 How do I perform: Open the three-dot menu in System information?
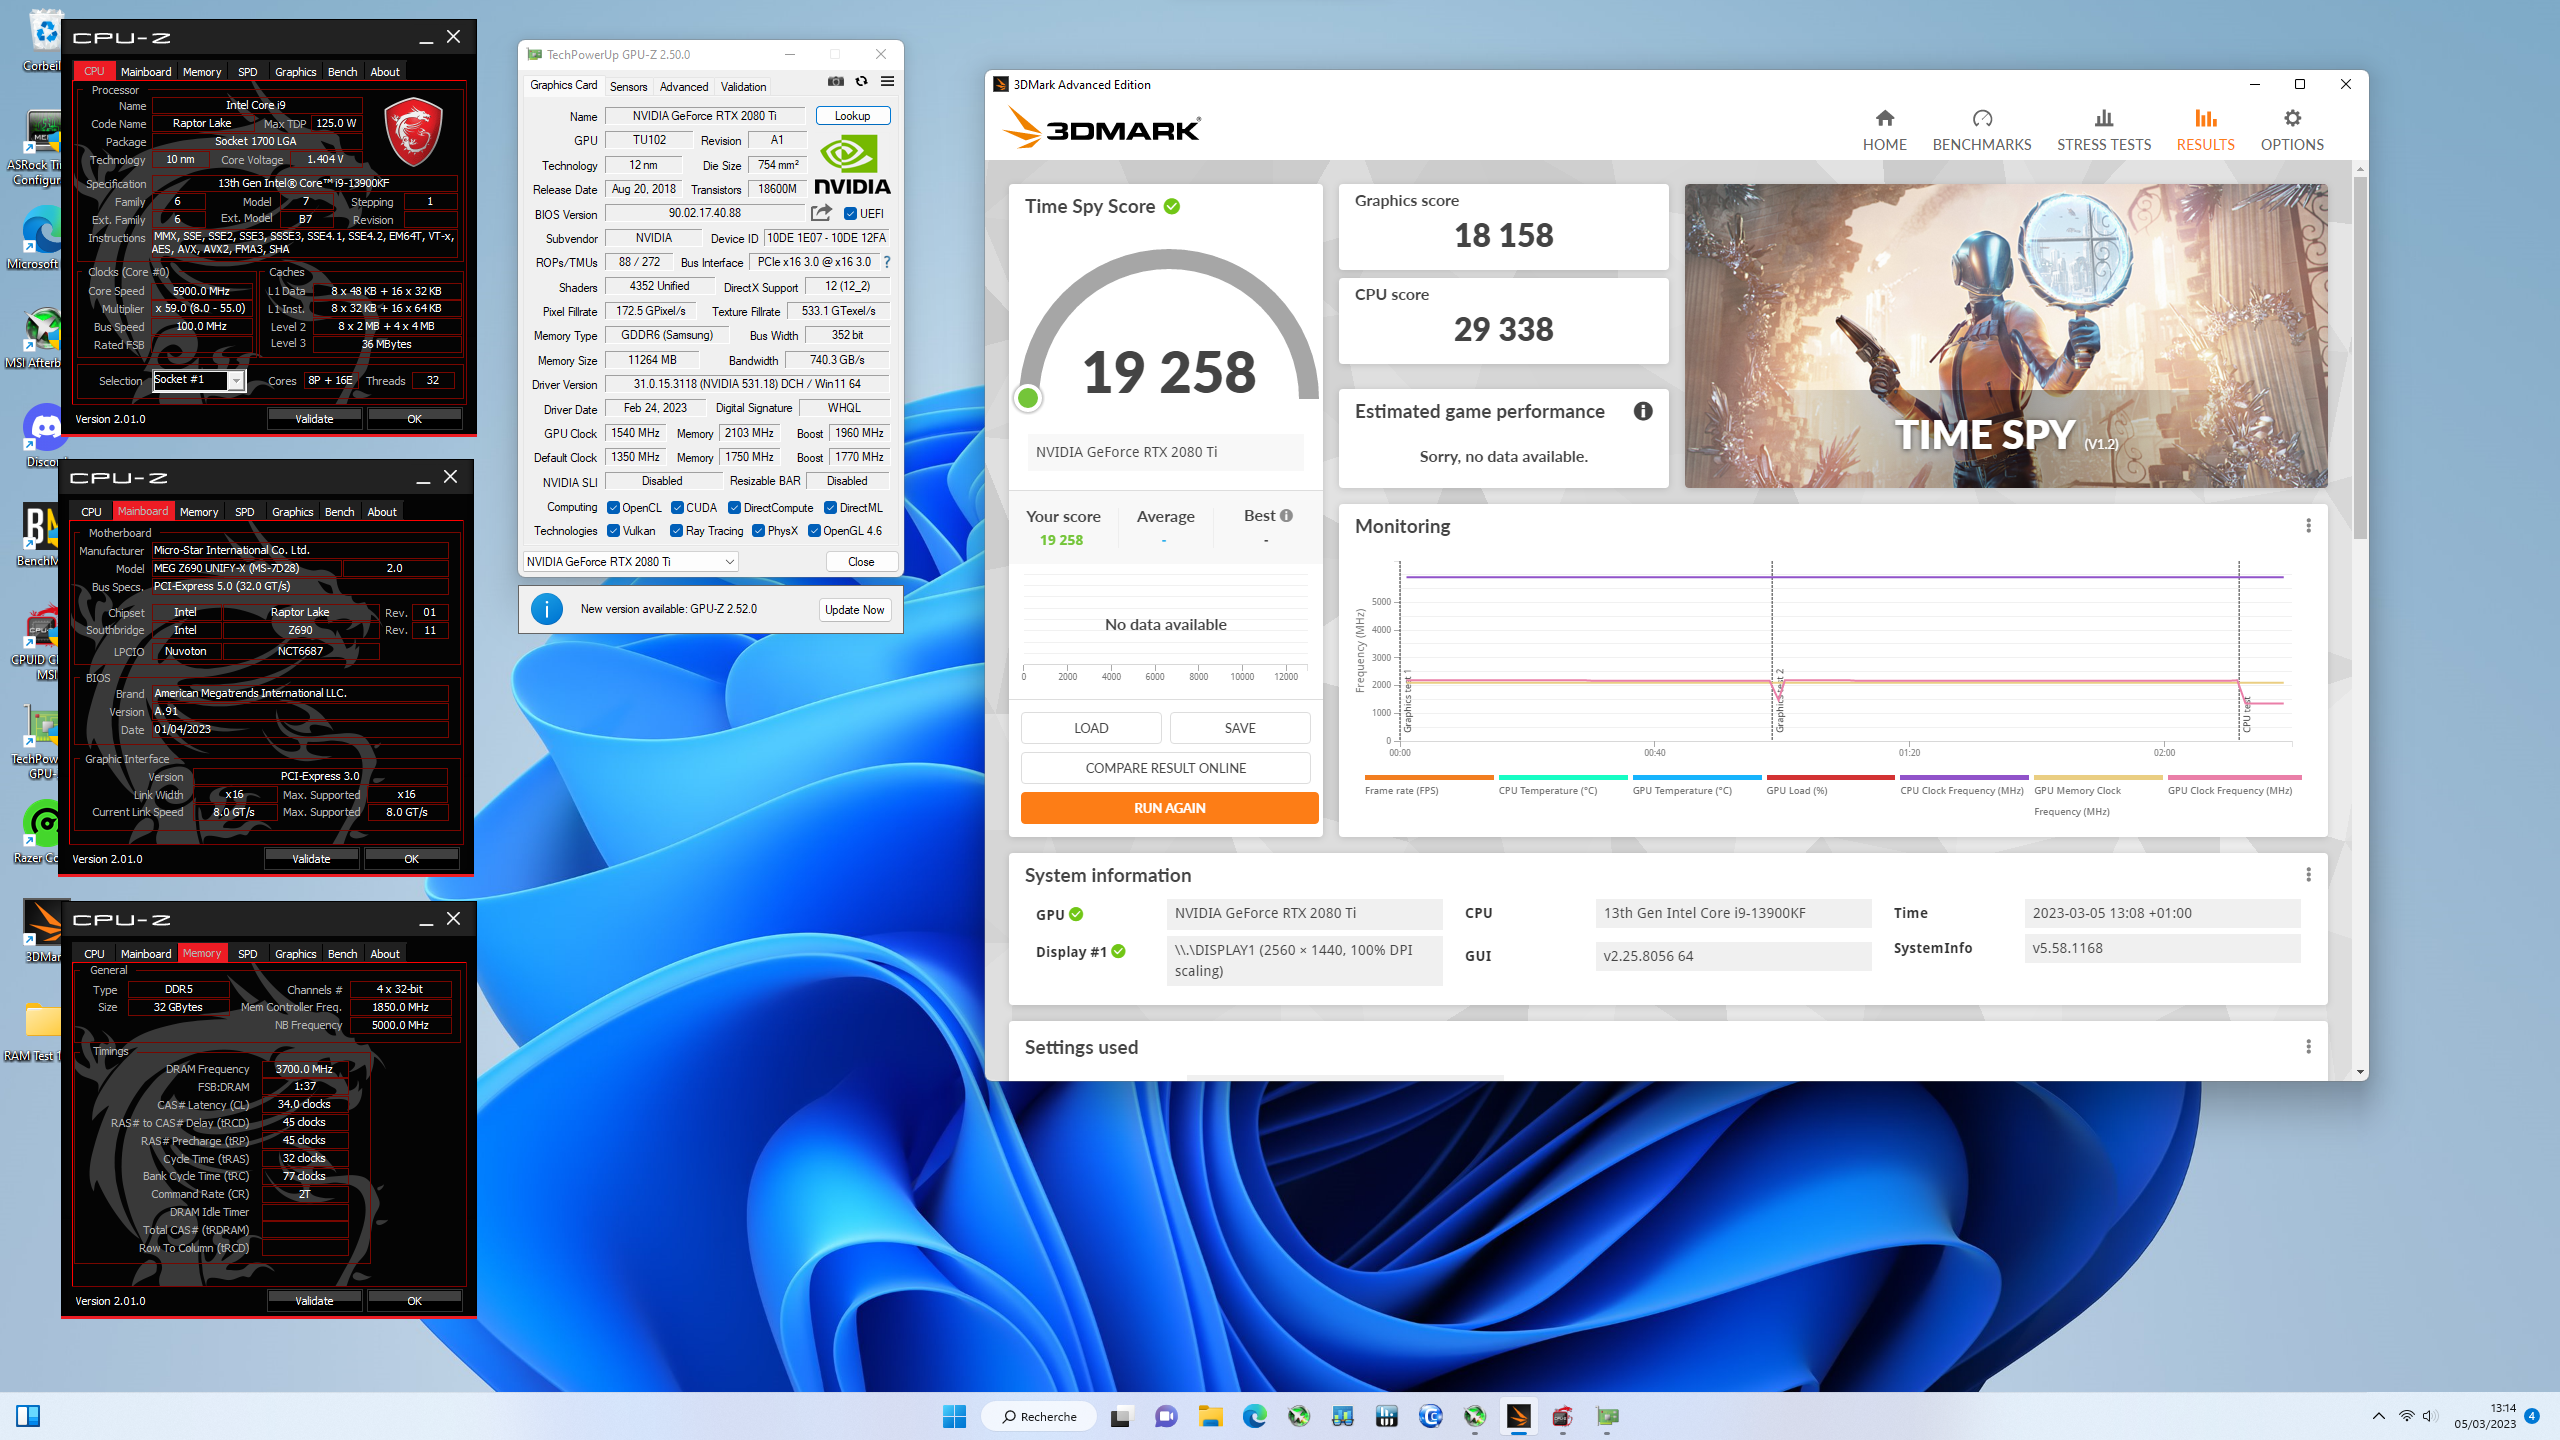pyautogui.click(x=2308, y=875)
